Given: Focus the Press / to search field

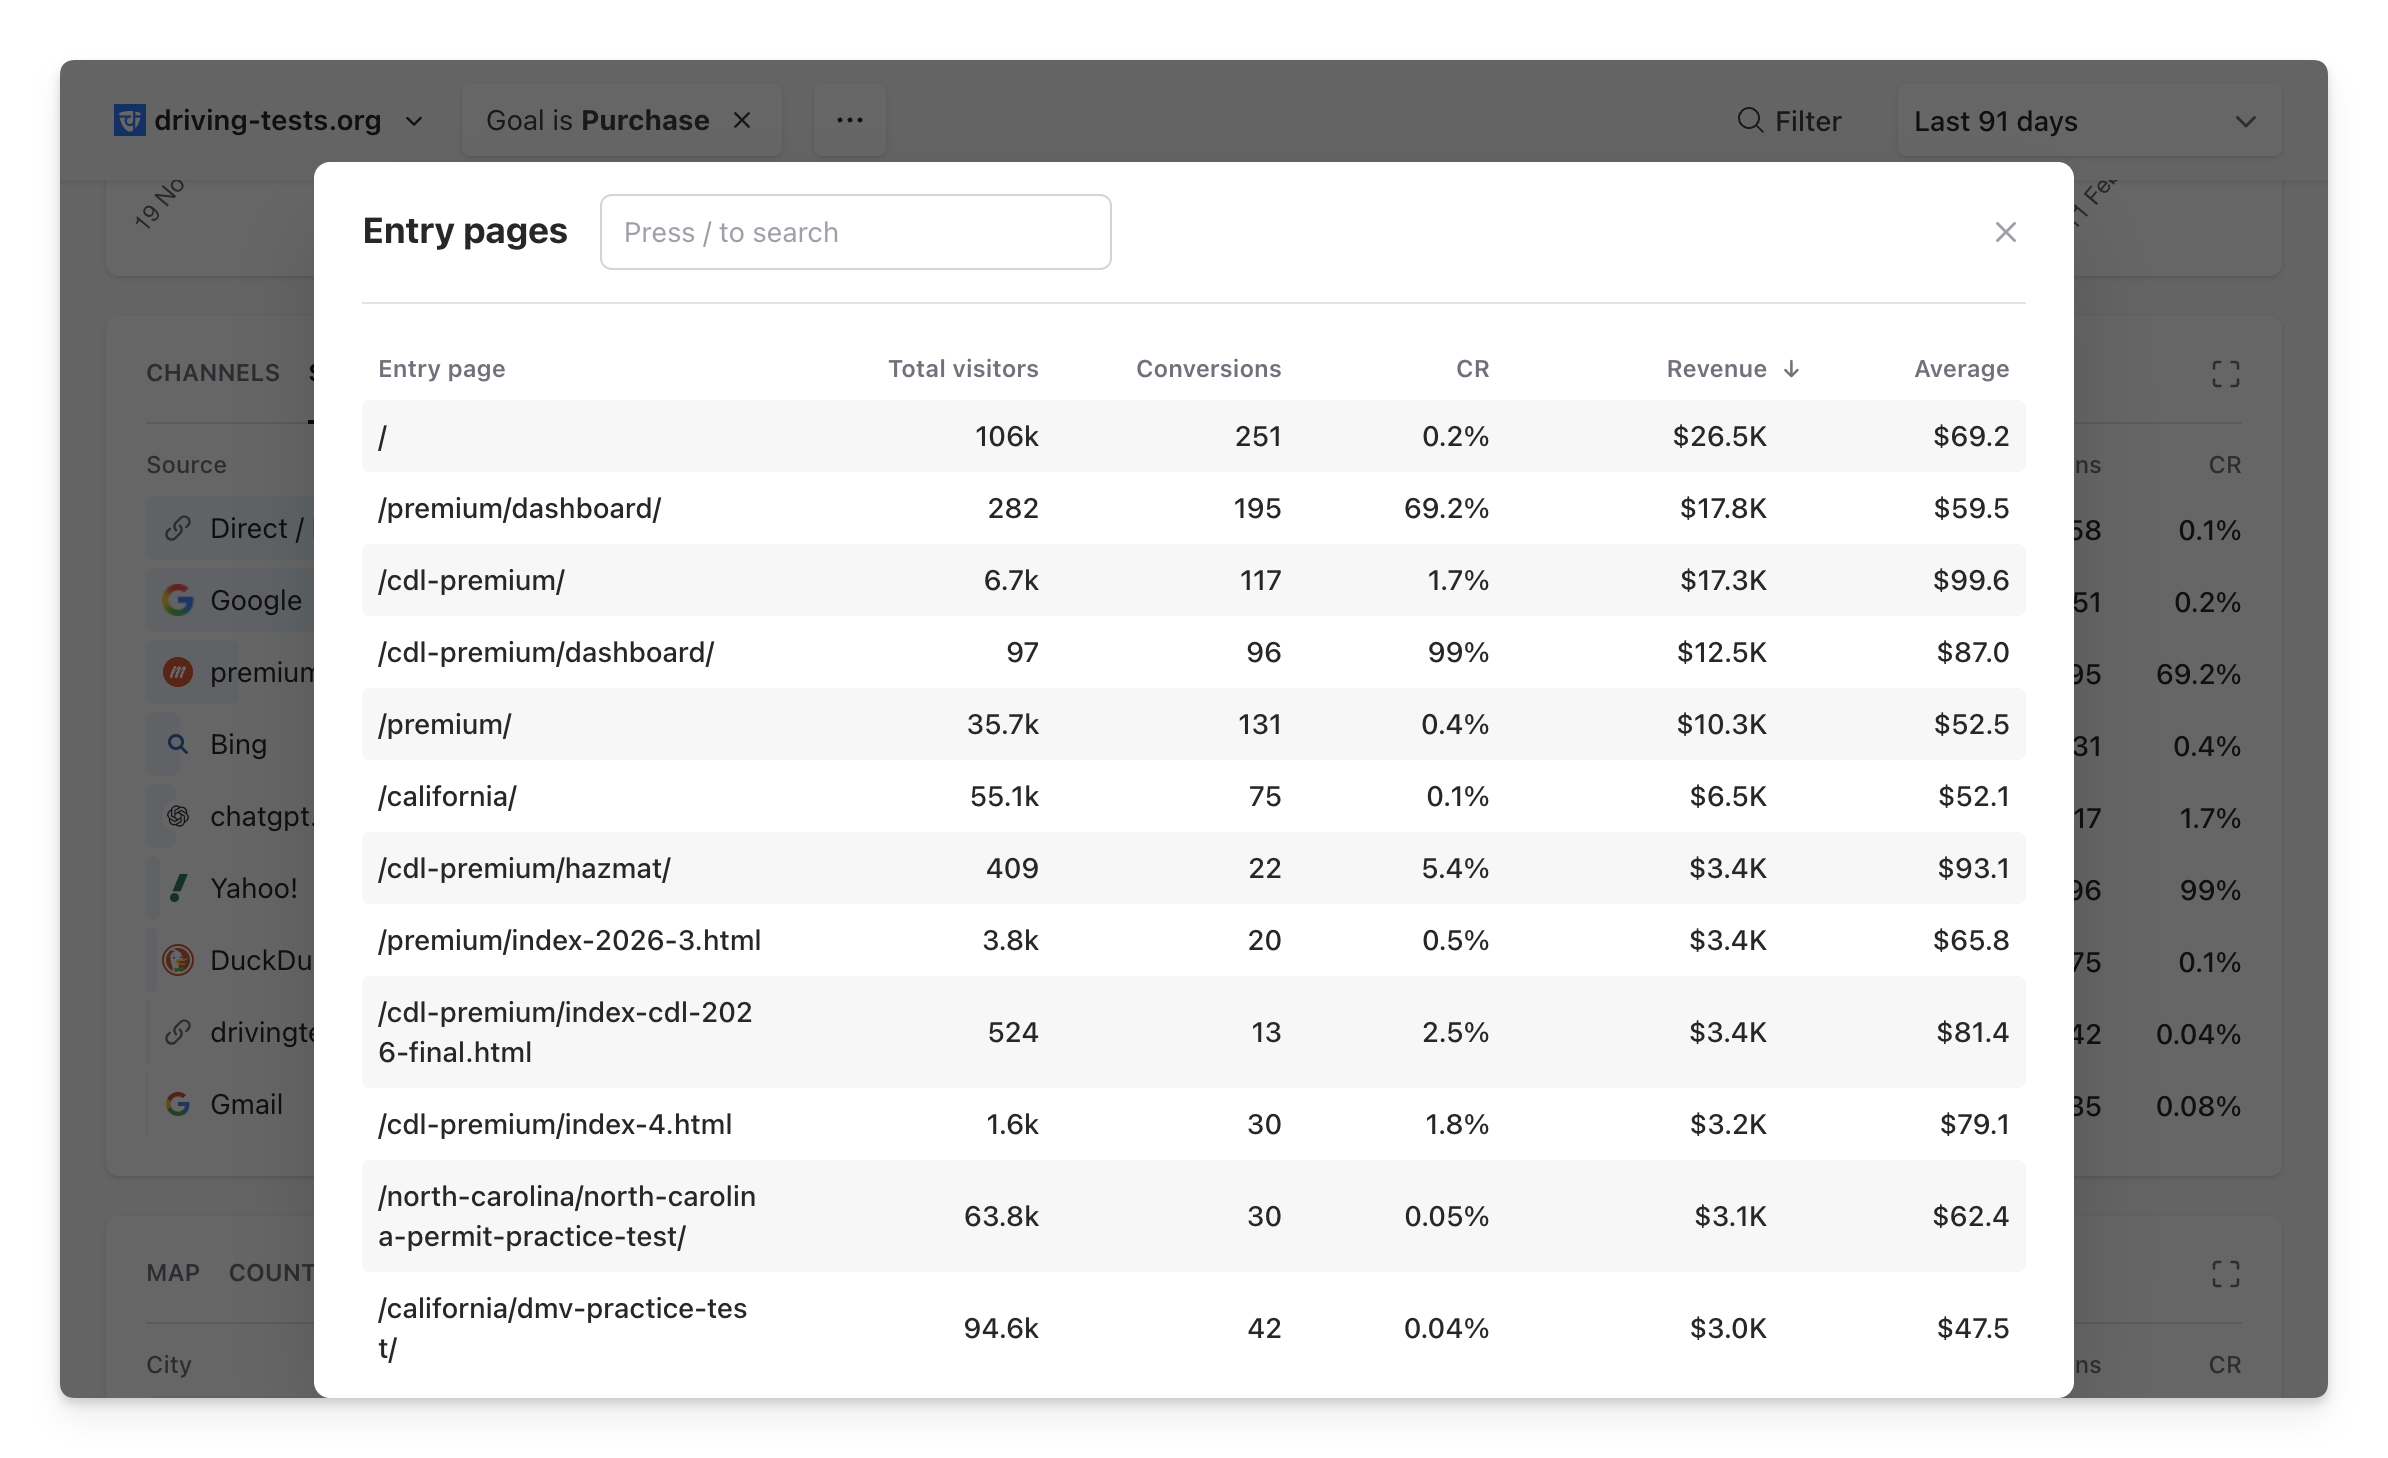Looking at the screenshot, I should (x=855, y=232).
